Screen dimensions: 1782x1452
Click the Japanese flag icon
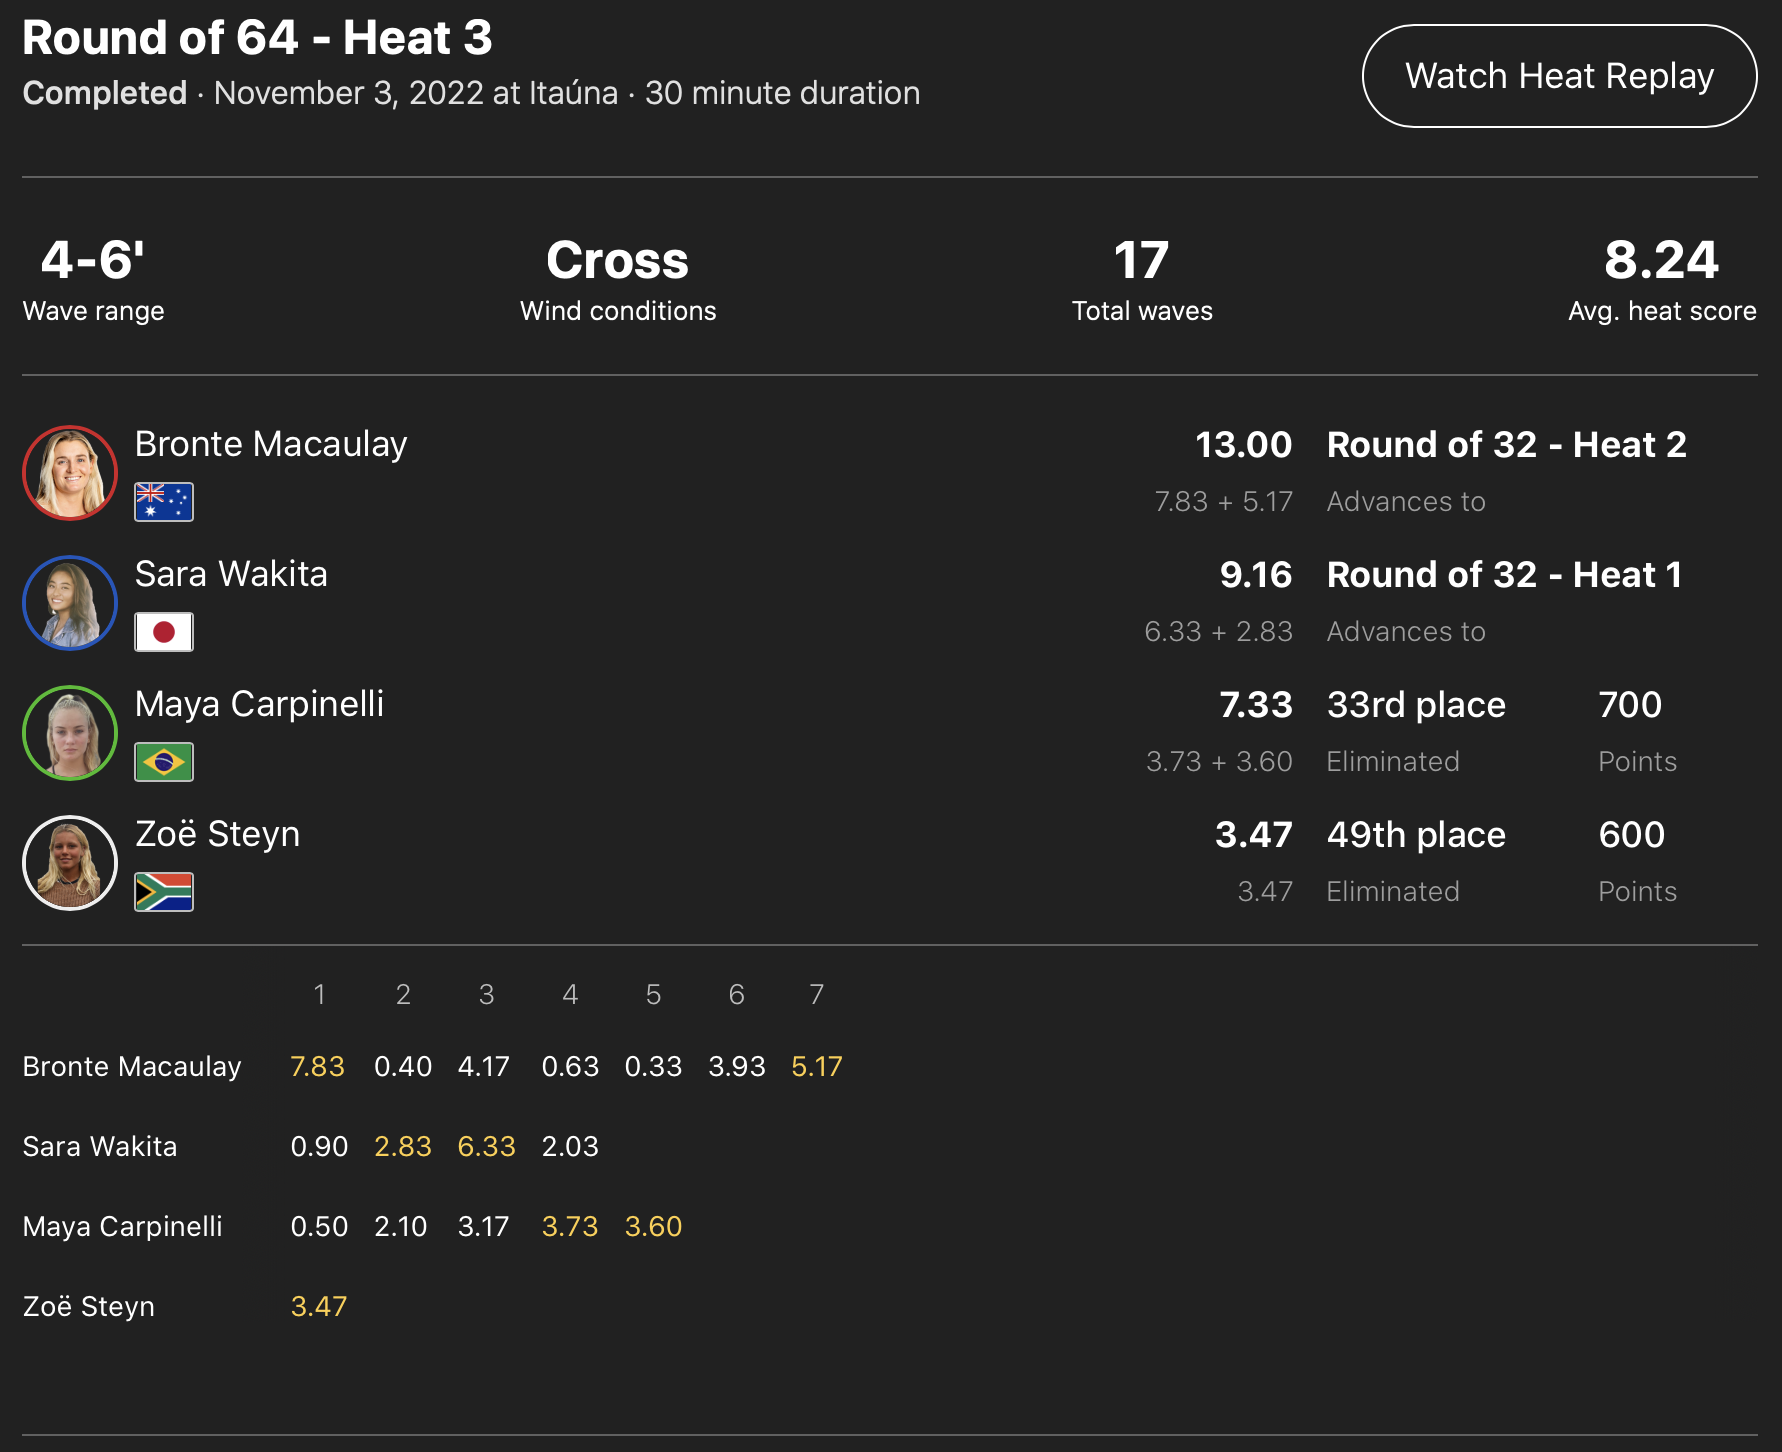click(x=164, y=632)
